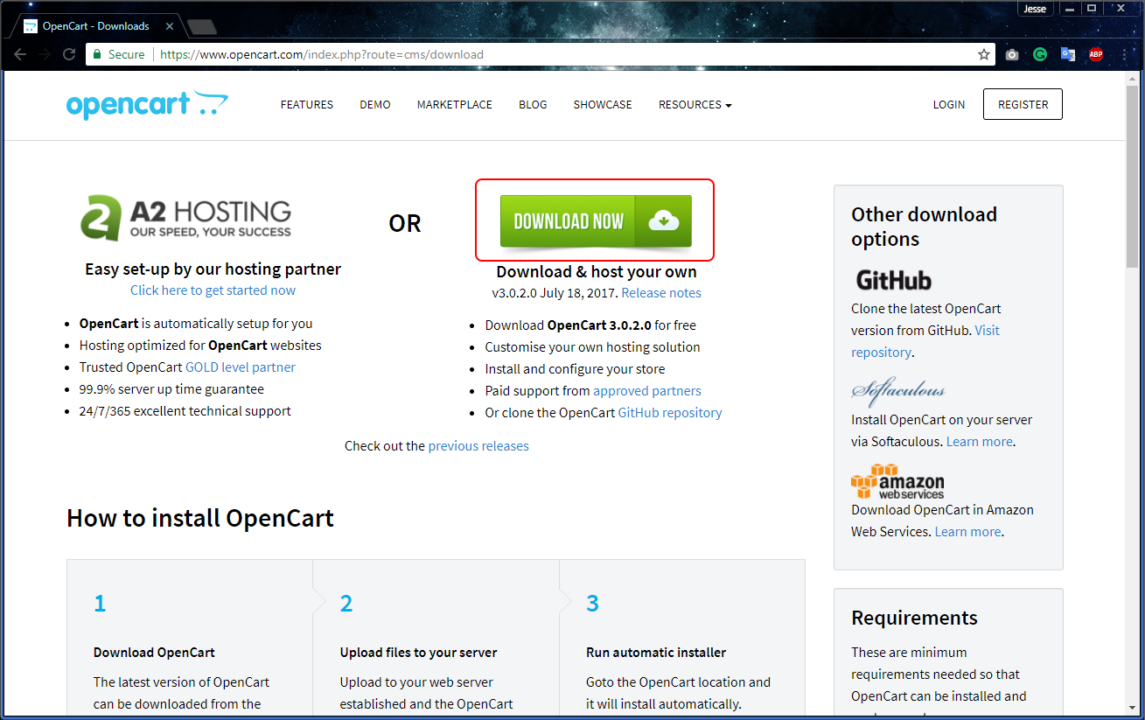Click the green Download Now button
Viewport: 1145px width, 720px height.
tap(595, 221)
